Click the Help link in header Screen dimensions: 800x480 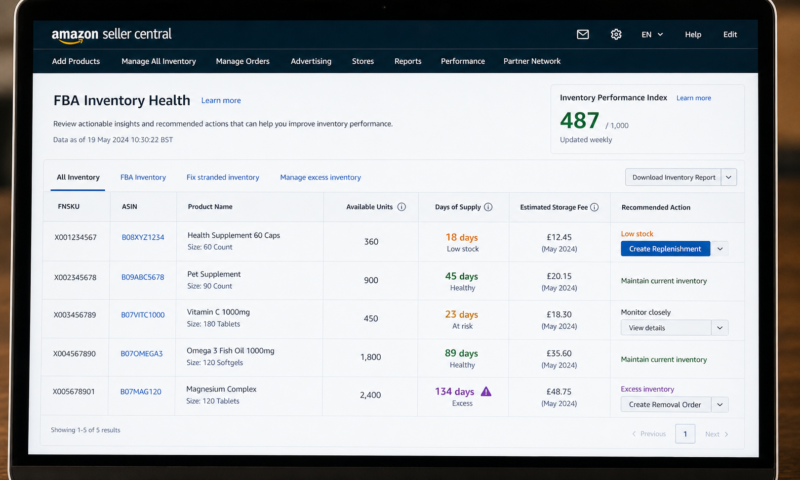[693, 35]
